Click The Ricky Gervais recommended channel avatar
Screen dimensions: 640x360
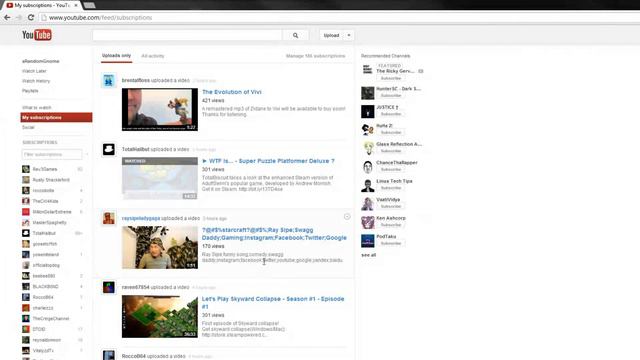click(x=367, y=70)
